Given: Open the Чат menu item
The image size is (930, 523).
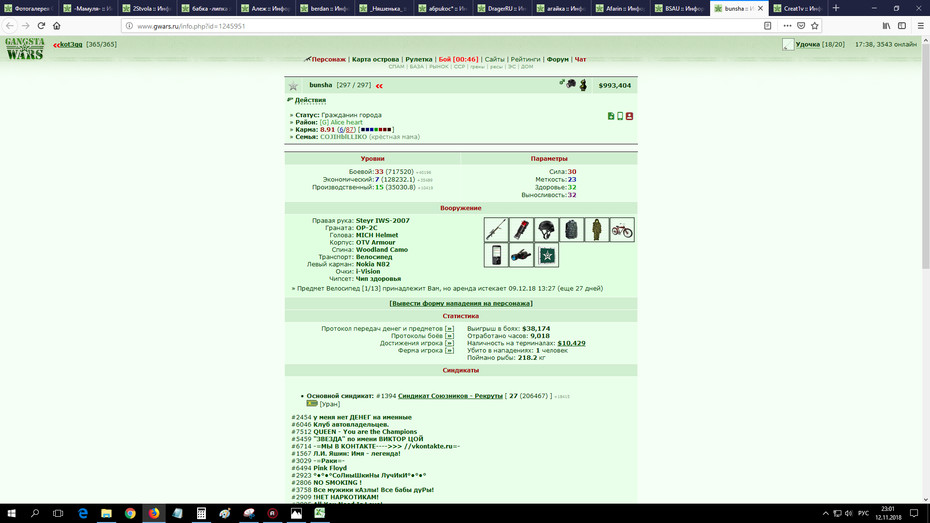Looking at the screenshot, I should pos(580,59).
